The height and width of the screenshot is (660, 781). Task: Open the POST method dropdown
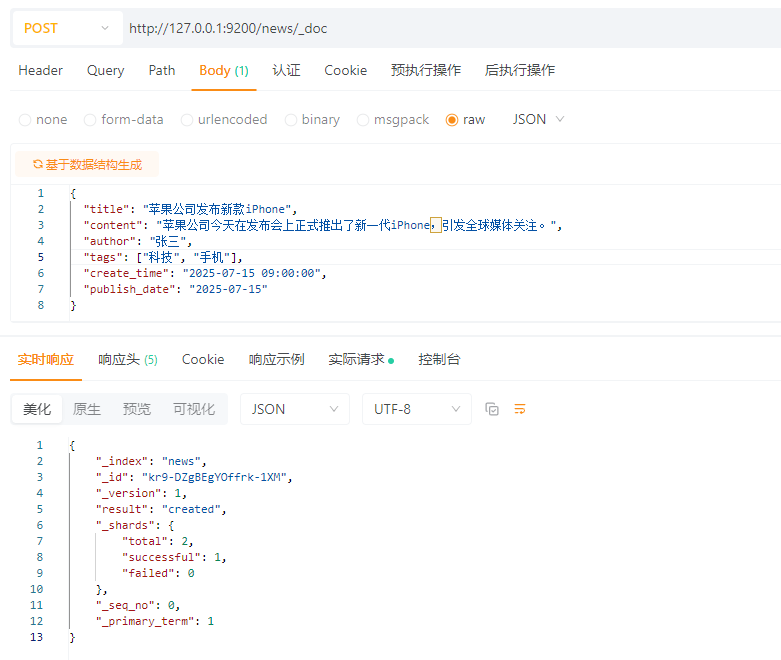coord(67,28)
